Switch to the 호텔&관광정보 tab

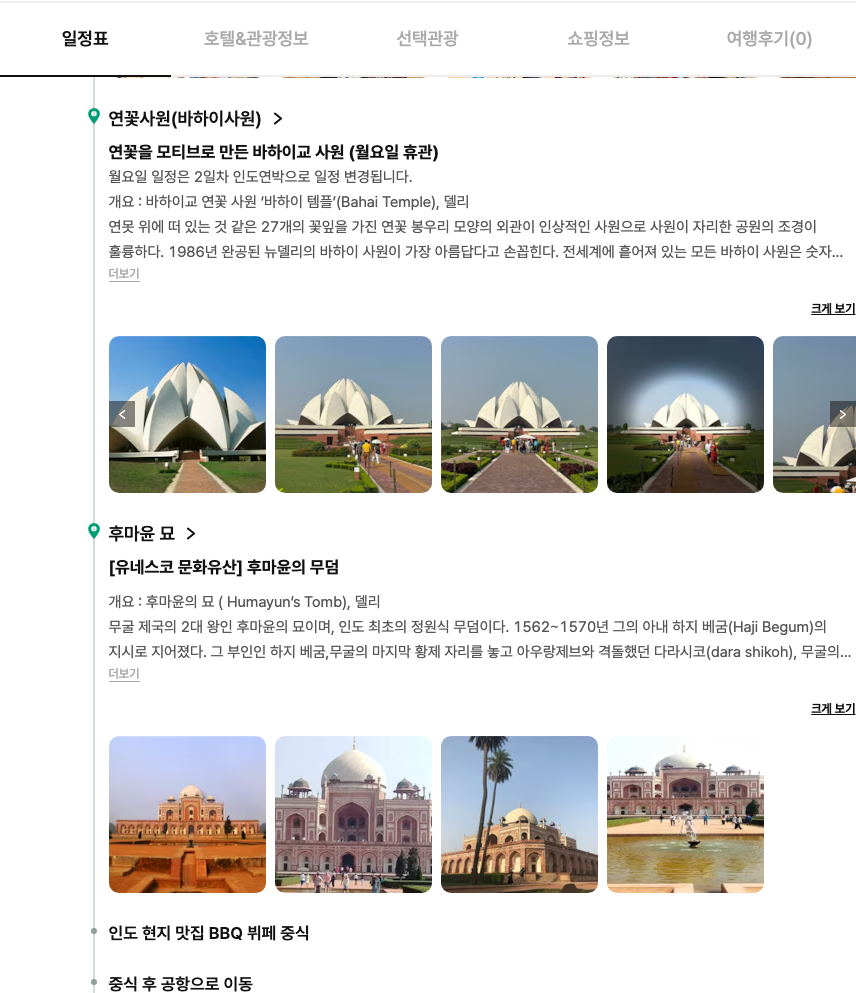tap(256, 39)
